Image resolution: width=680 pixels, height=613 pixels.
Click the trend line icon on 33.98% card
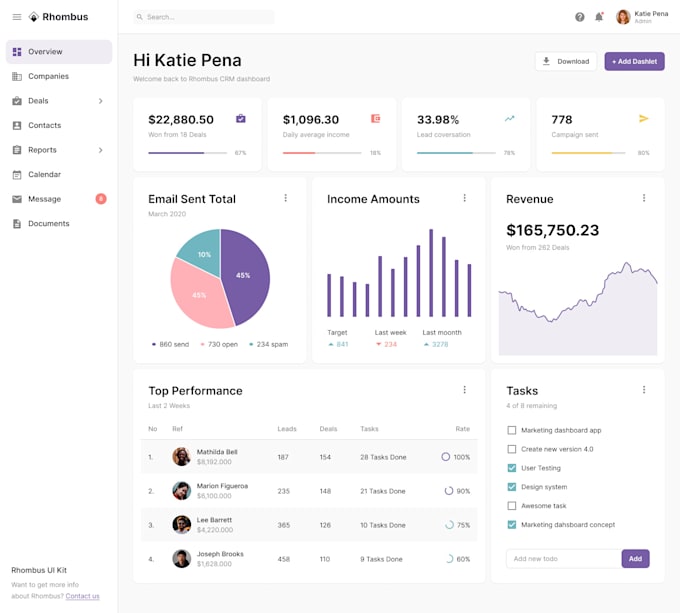[x=510, y=118]
